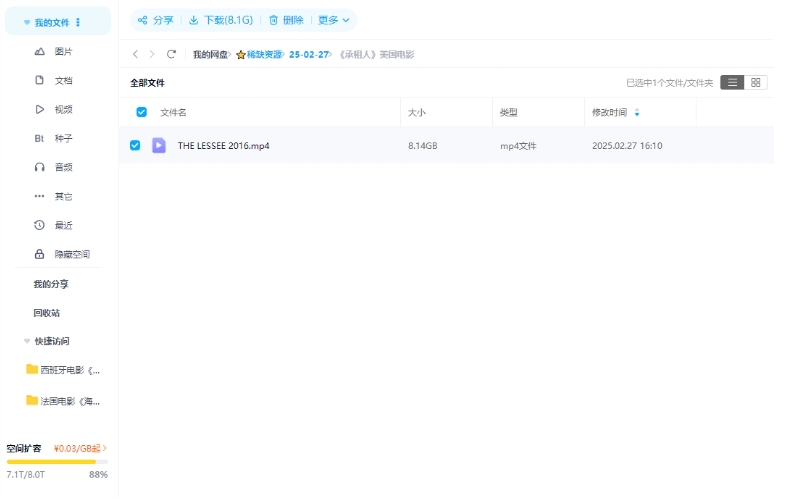Open the 最近 (Recent) list

(63, 226)
